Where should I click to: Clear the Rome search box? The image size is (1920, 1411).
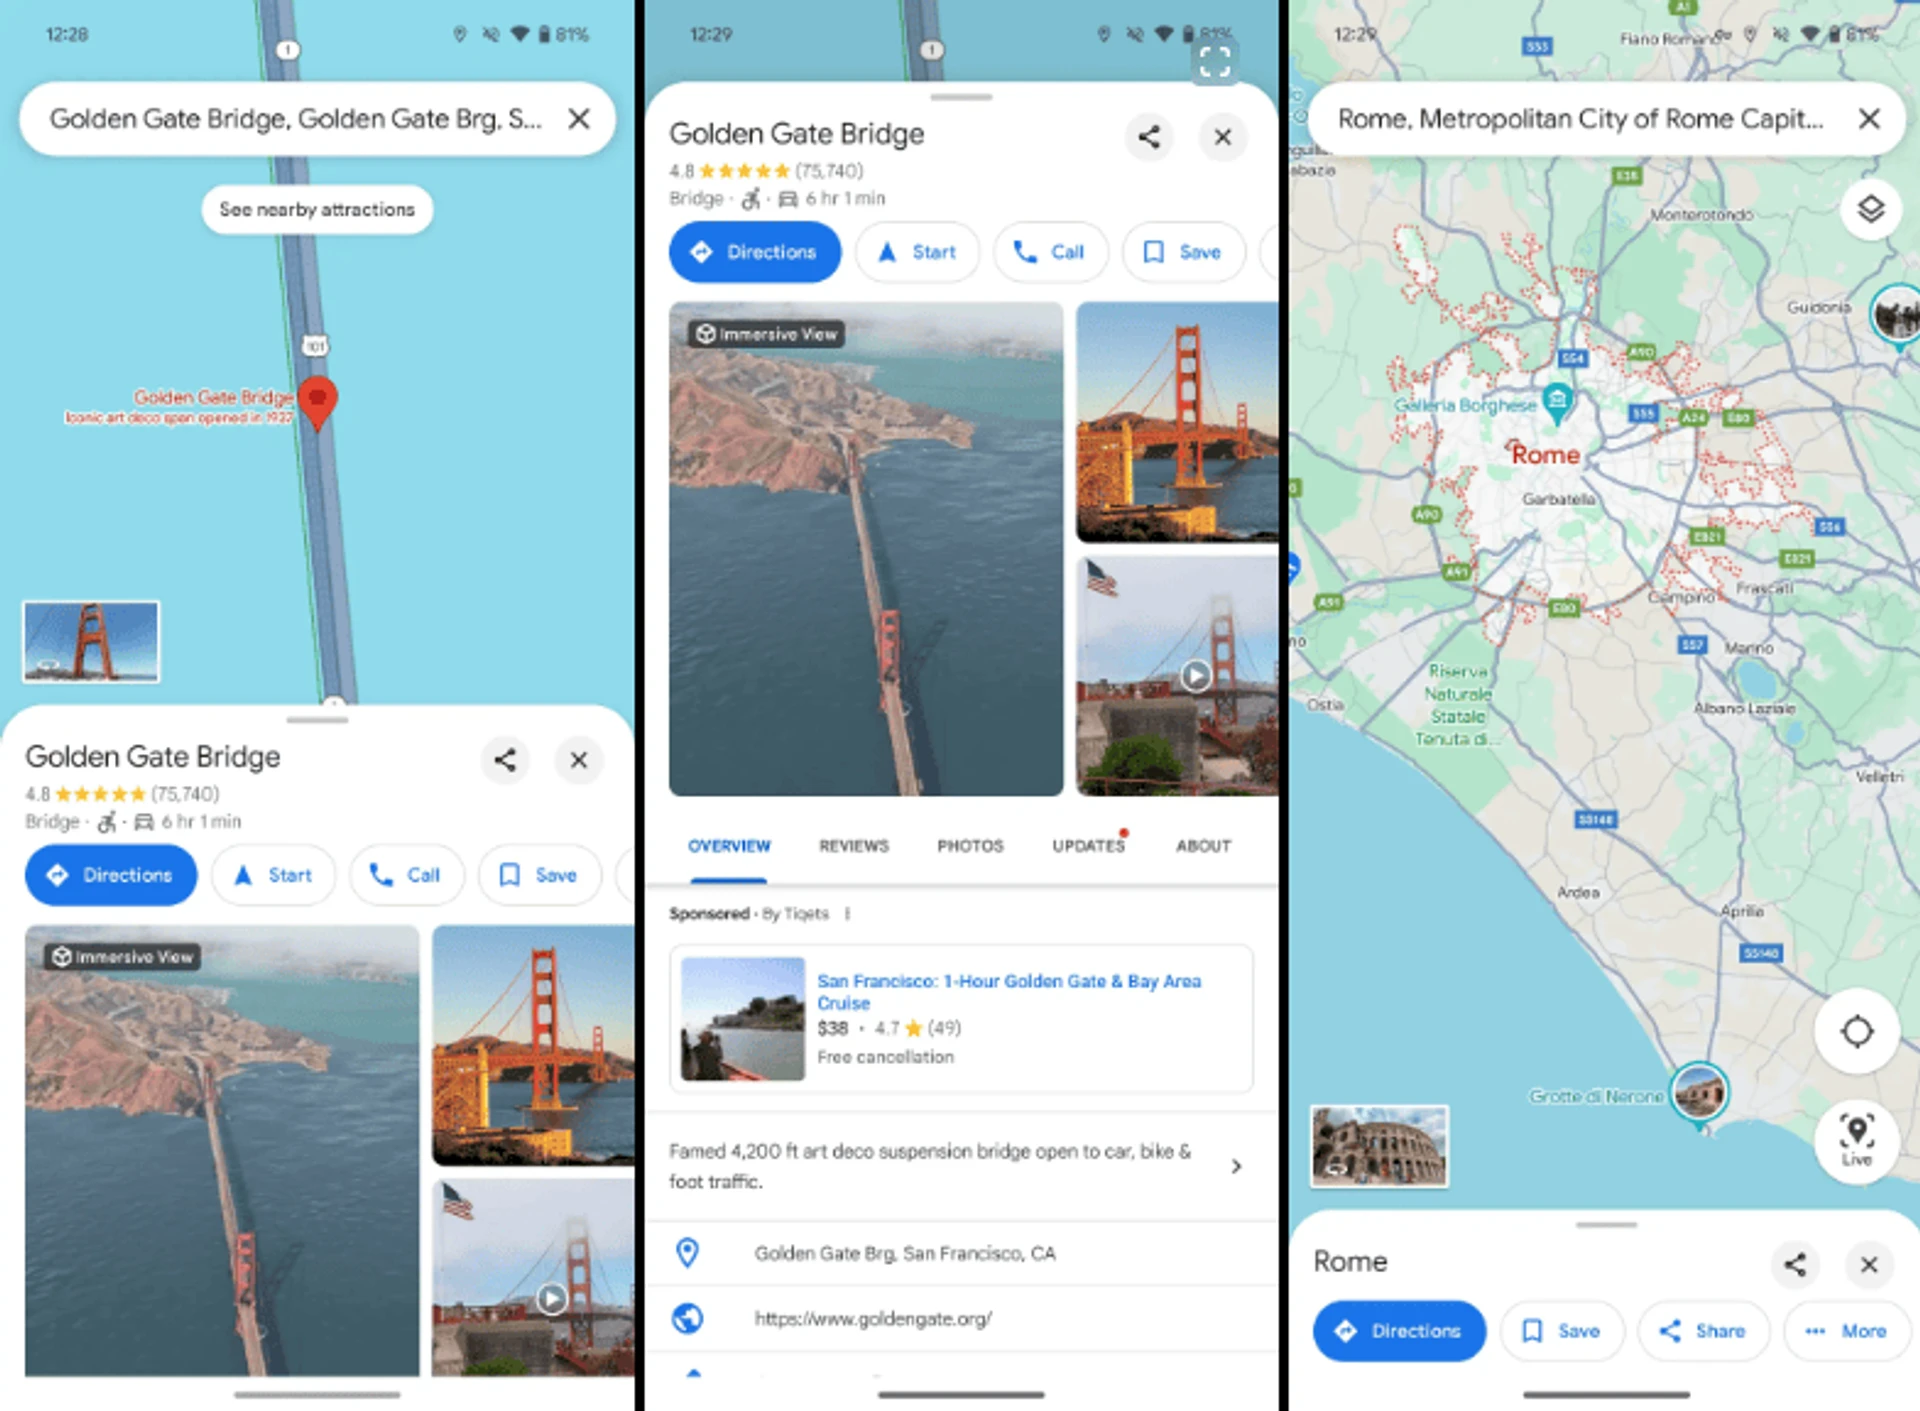[1869, 119]
